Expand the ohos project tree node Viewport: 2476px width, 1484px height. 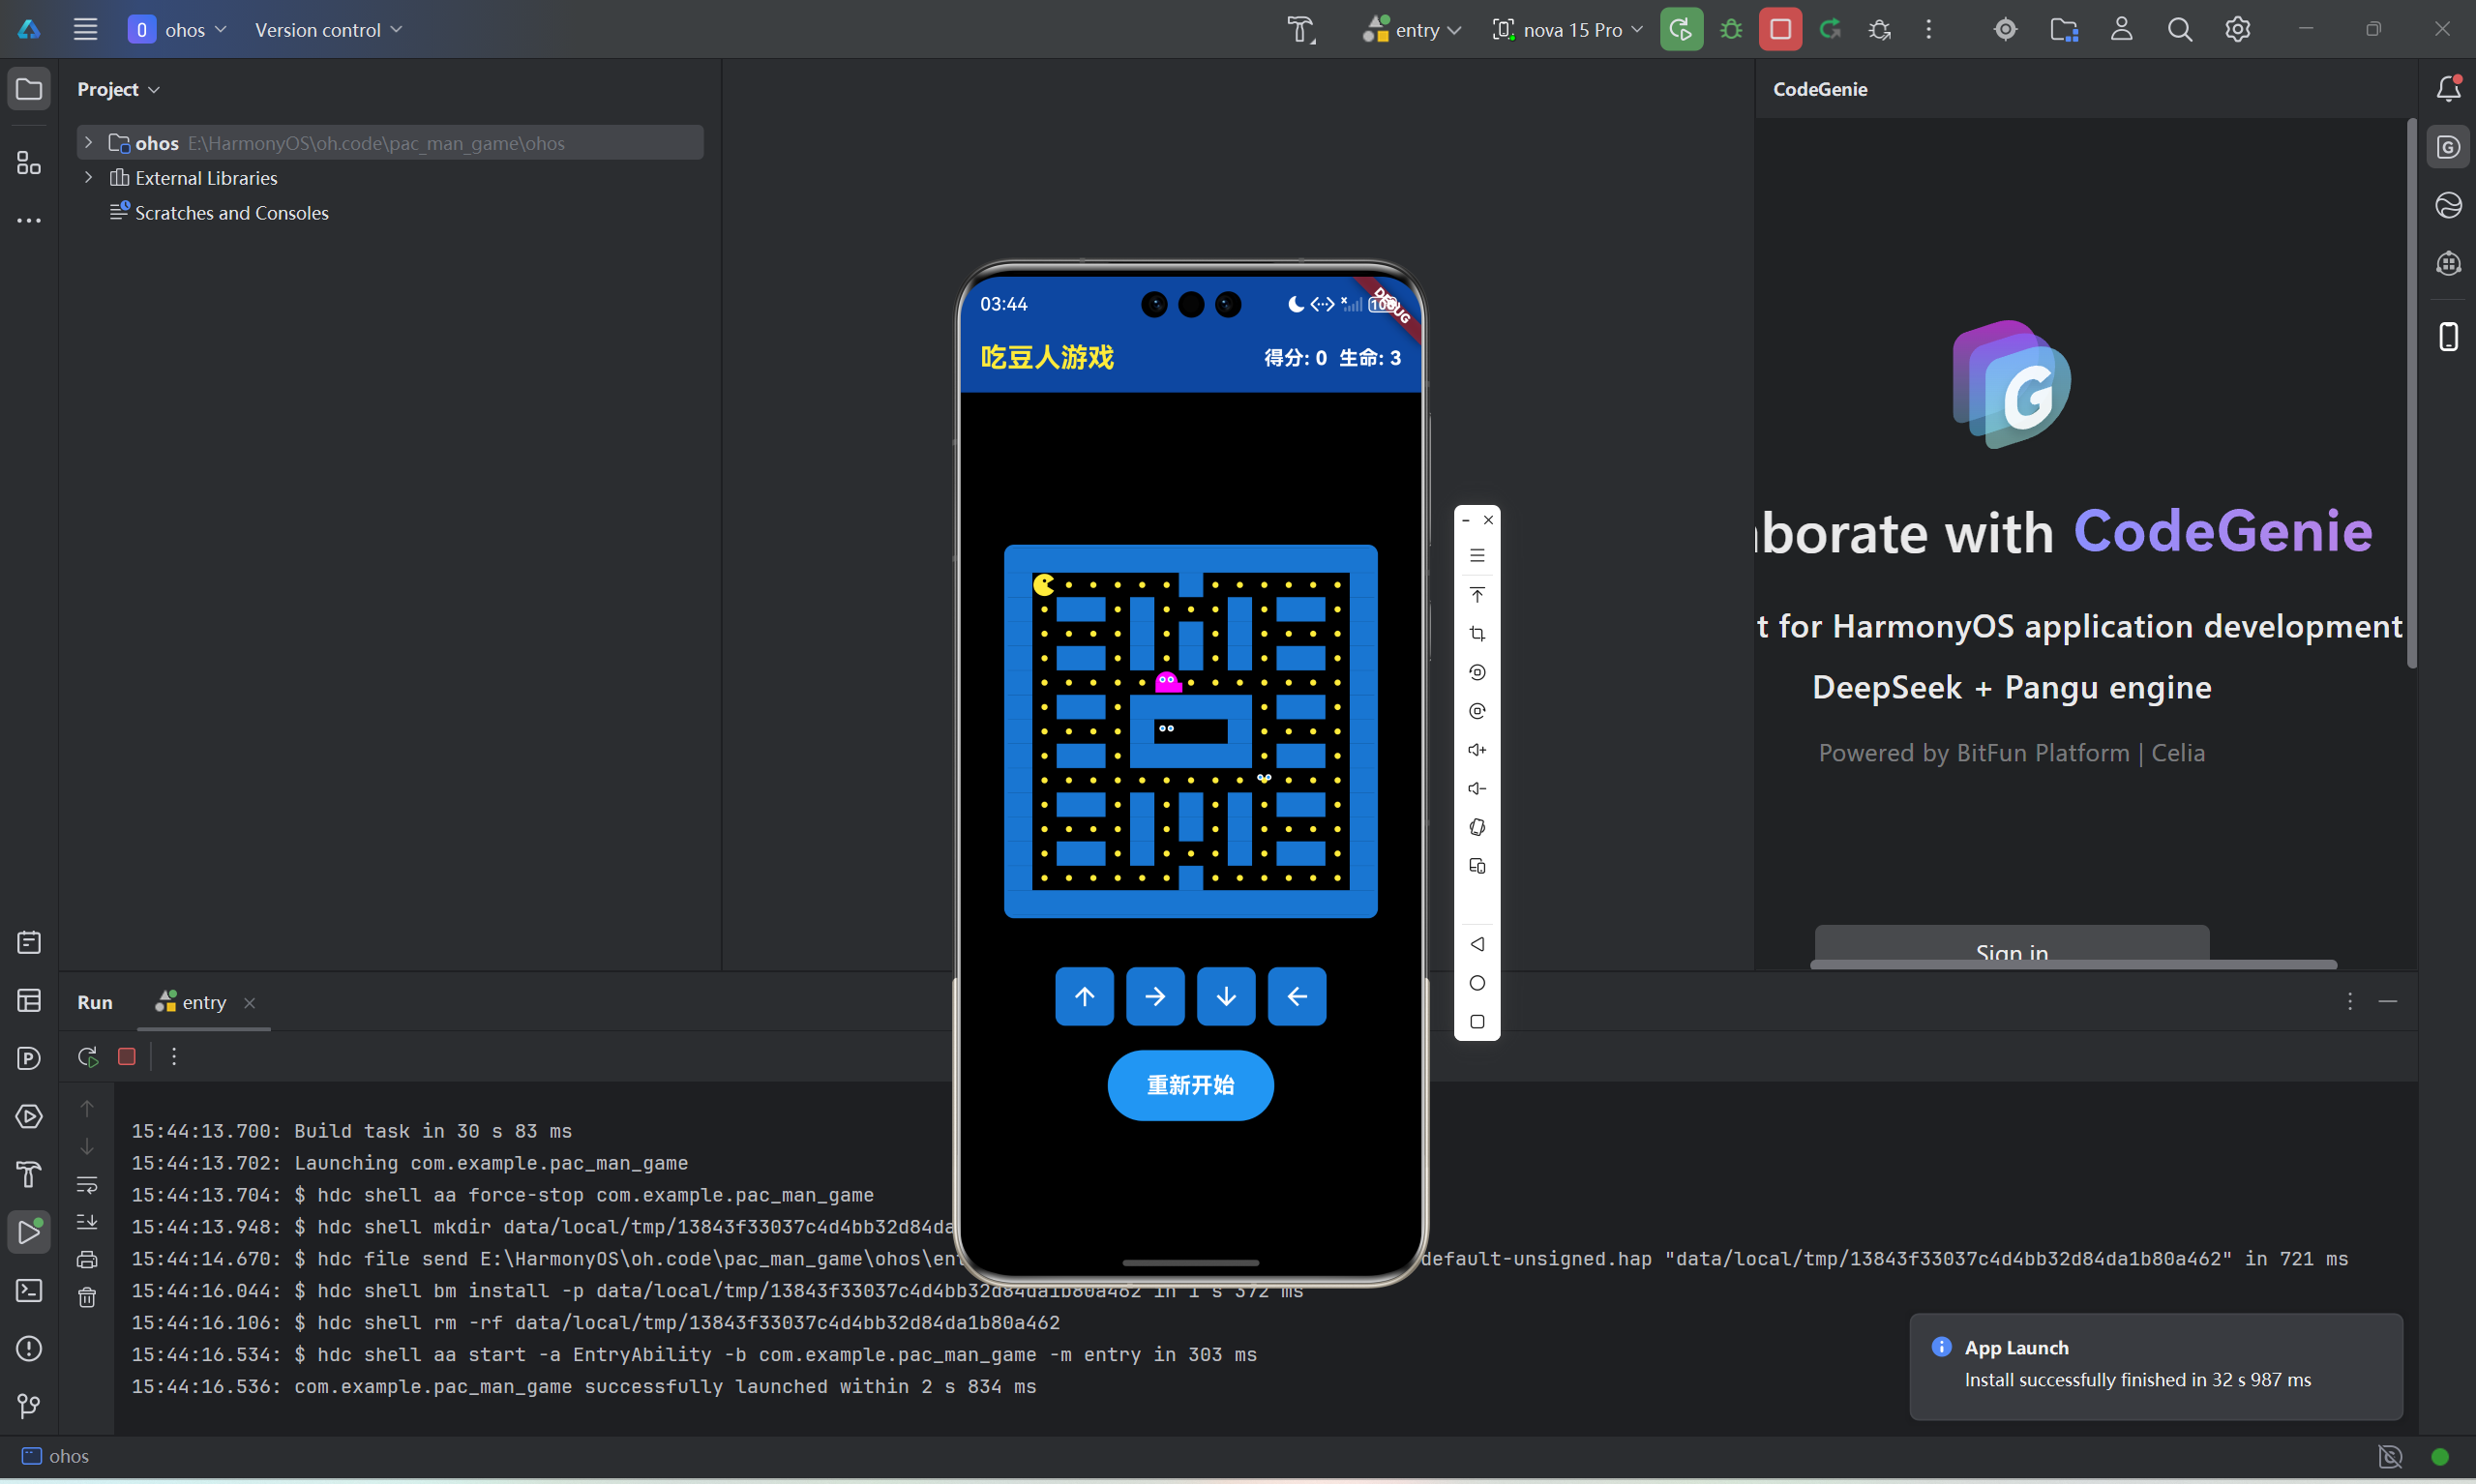(89, 142)
